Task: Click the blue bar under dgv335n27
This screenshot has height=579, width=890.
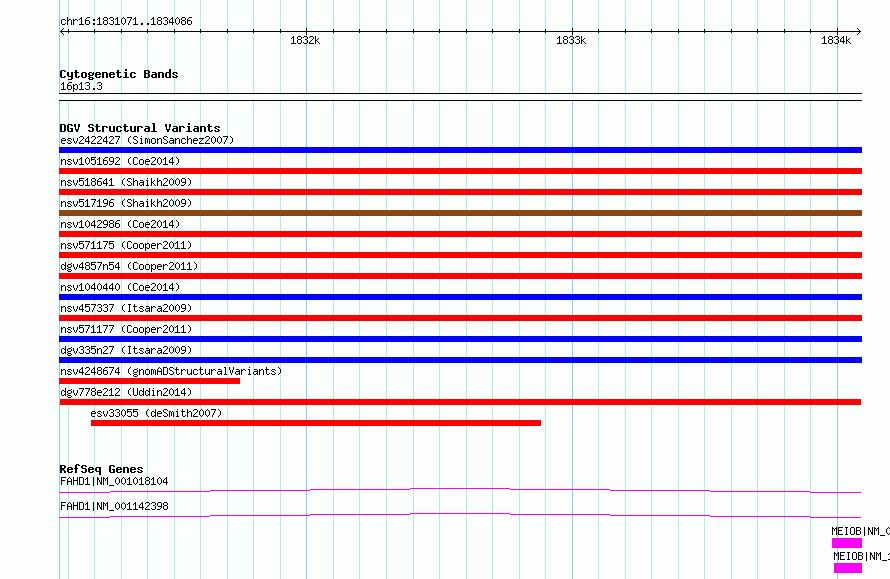Action: tap(460, 360)
